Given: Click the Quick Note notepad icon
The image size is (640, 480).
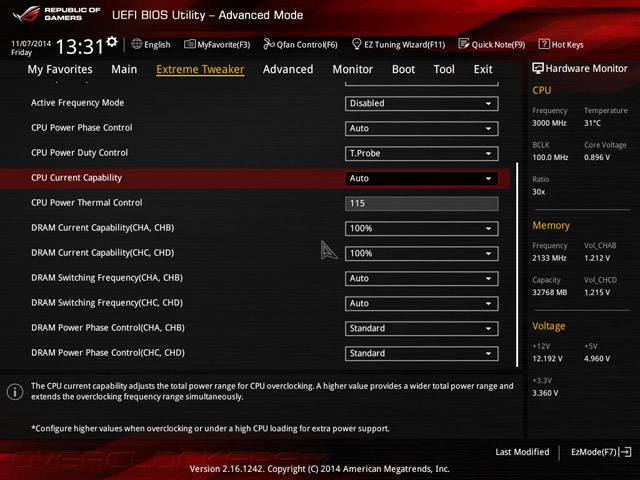Looking at the screenshot, I should tap(464, 44).
